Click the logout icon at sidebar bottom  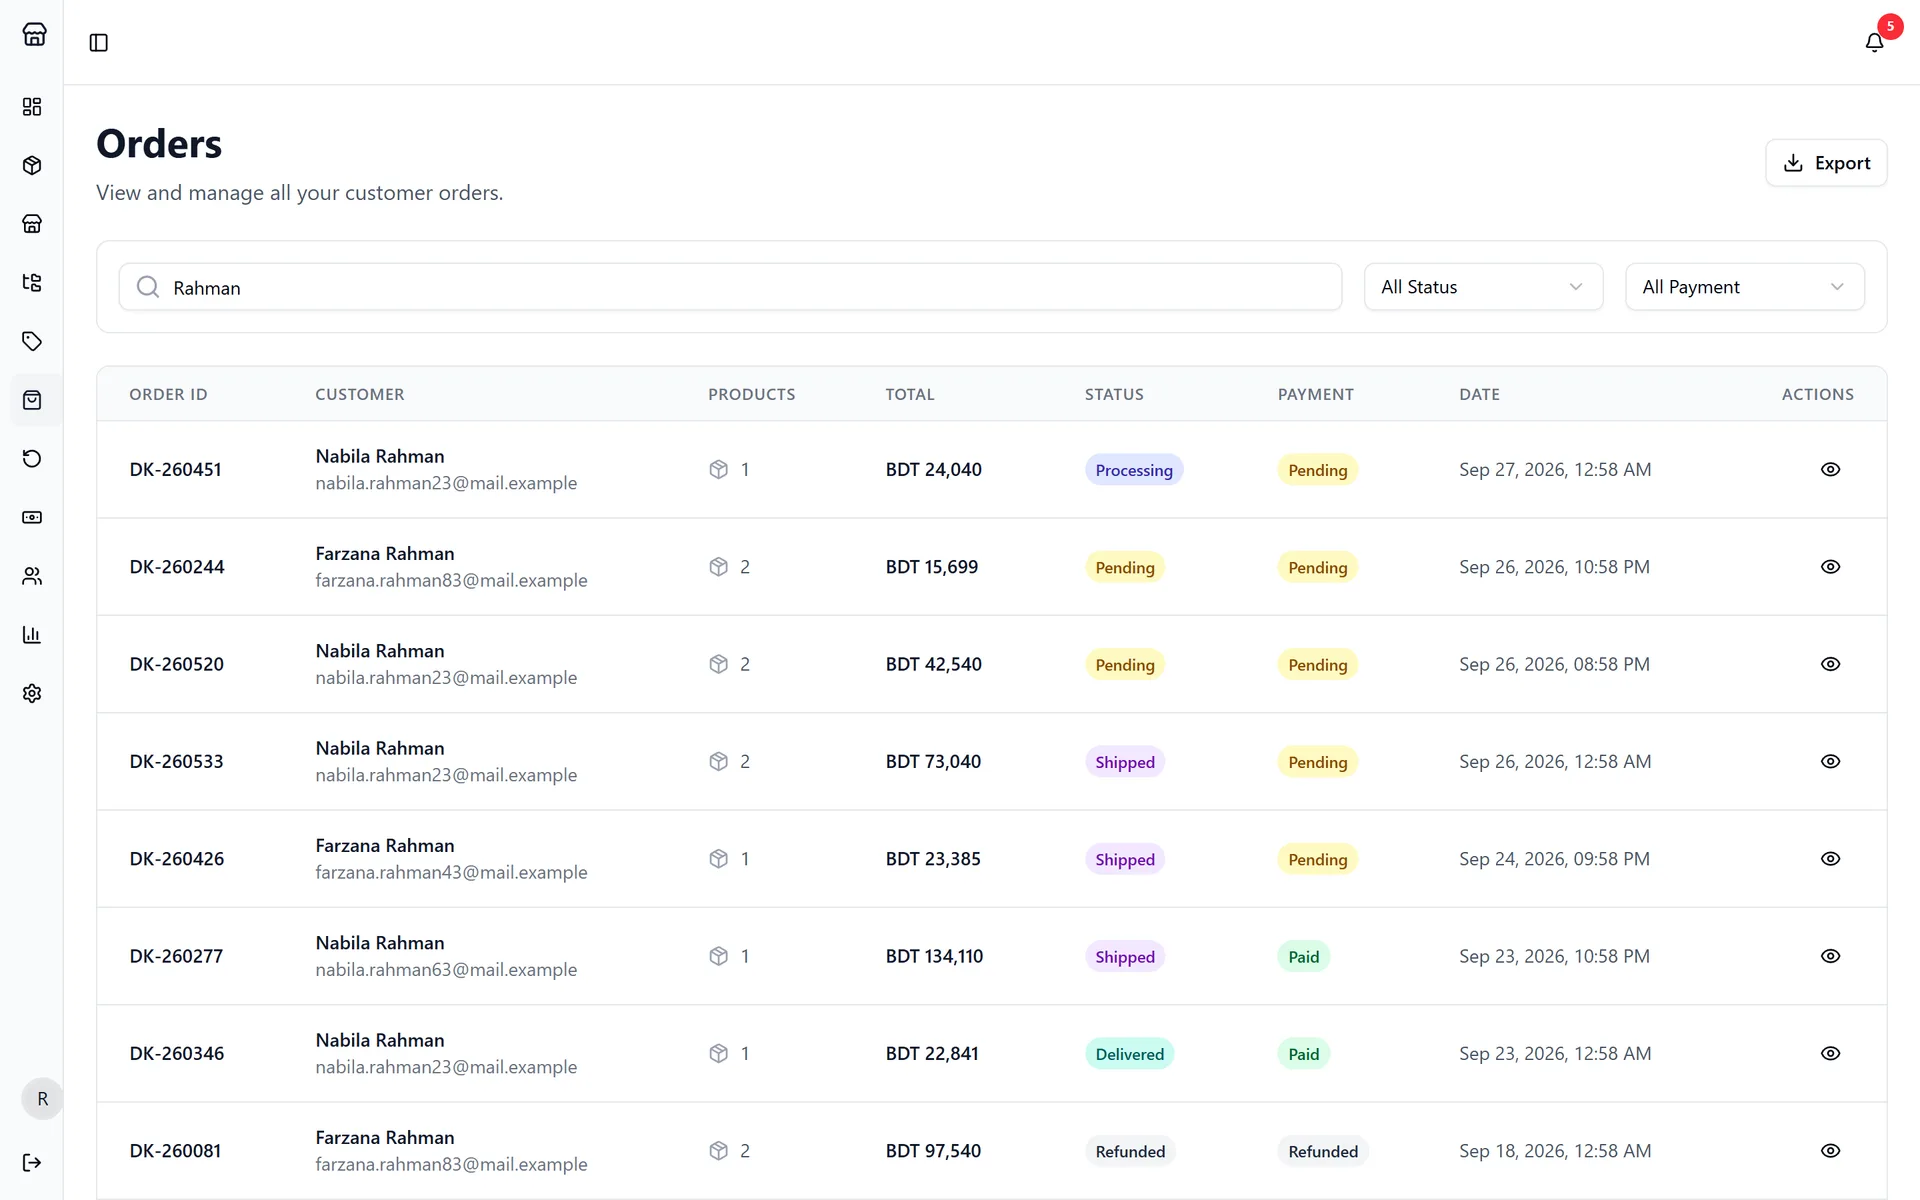(32, 1162)
